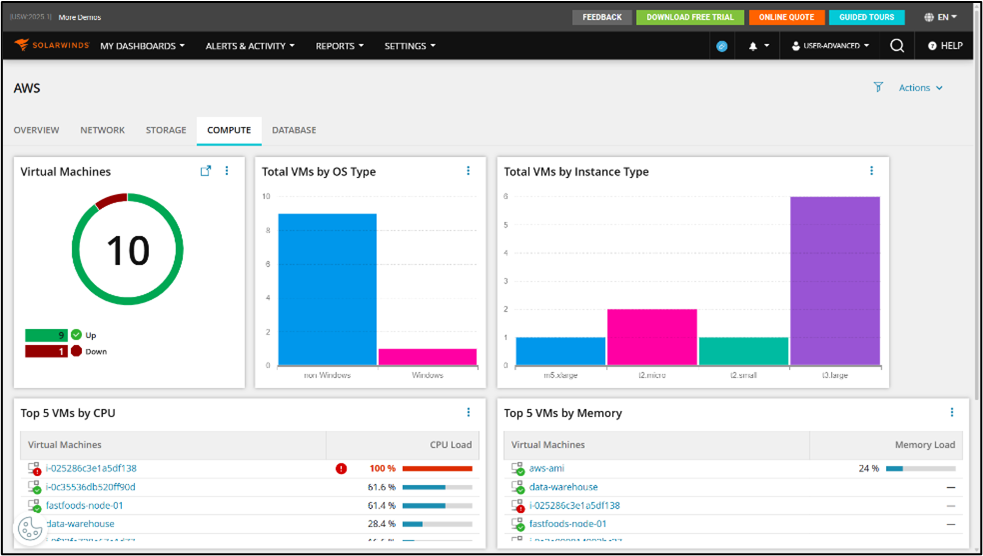Click the Feedback button
983x556 pixels.
[x=602, y=18]
